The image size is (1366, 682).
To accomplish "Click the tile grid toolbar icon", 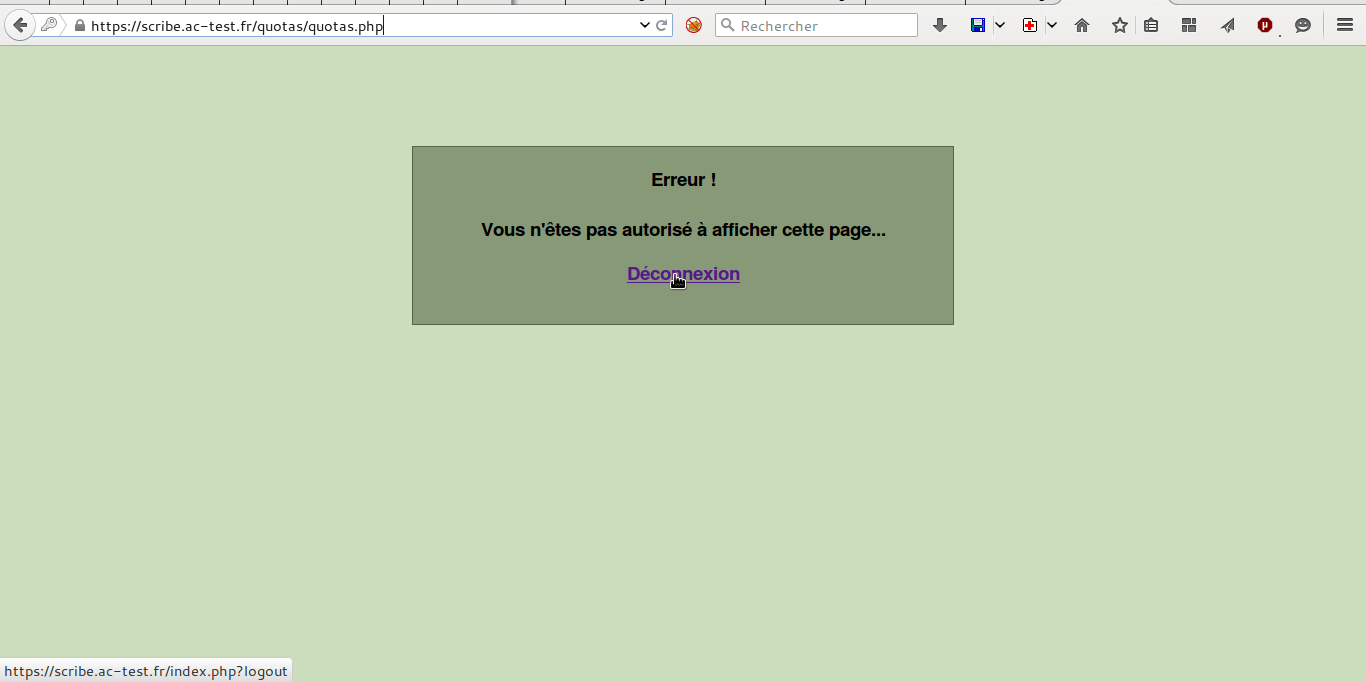I will (x=1189, y=25).
